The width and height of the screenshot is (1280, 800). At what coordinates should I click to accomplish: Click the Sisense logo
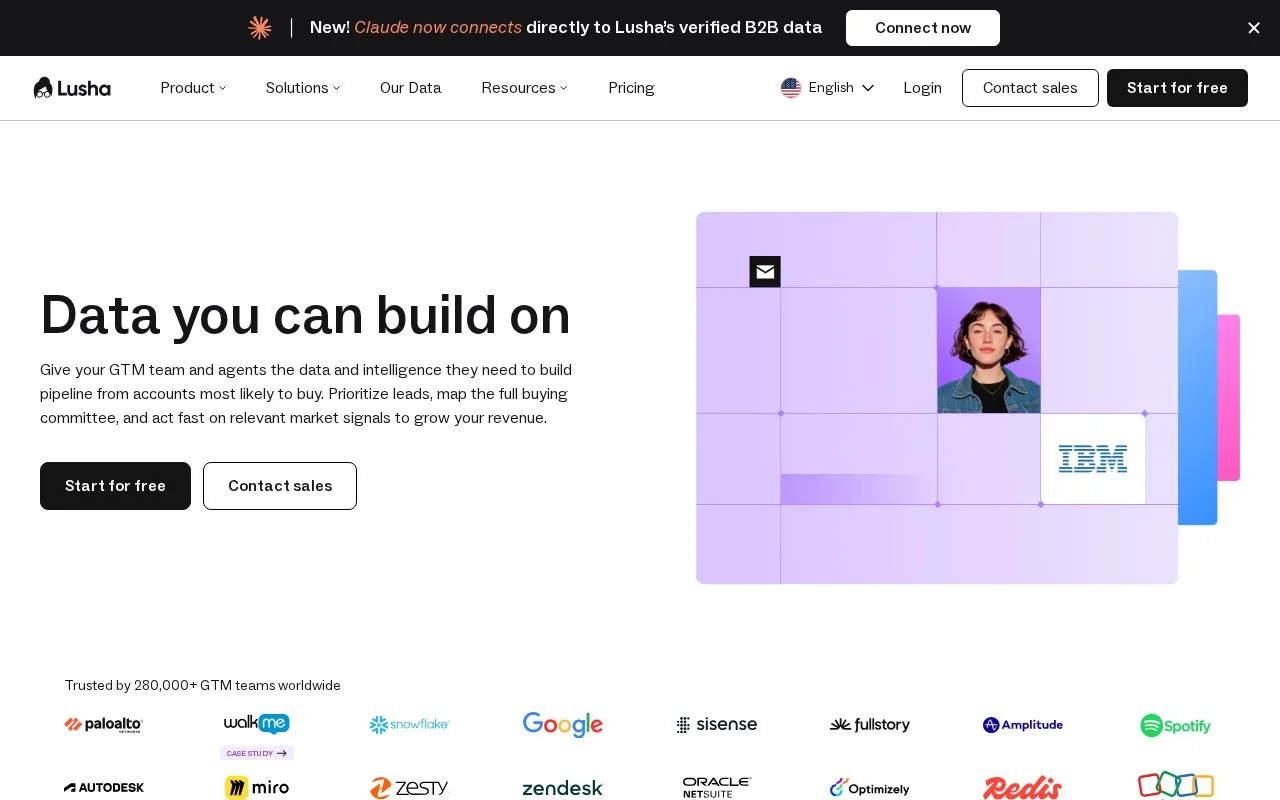coord(717,725)
